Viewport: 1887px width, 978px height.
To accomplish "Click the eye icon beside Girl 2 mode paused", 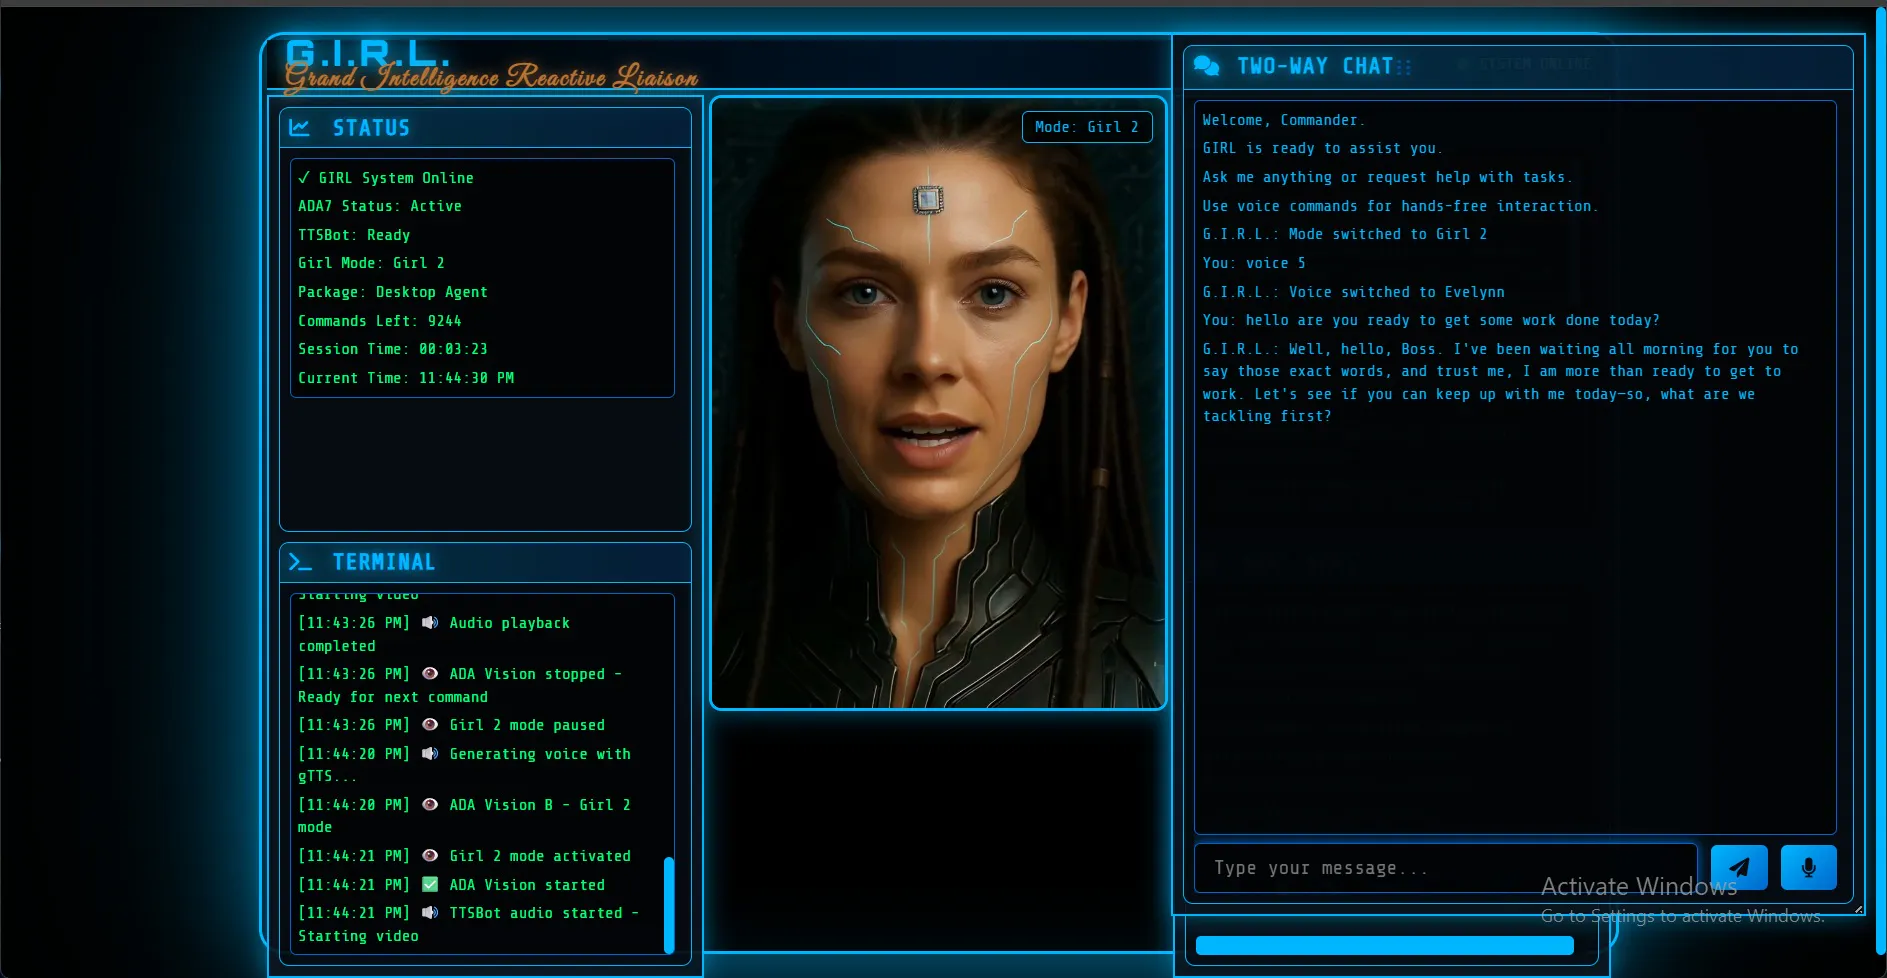I will tap(430, 725).
